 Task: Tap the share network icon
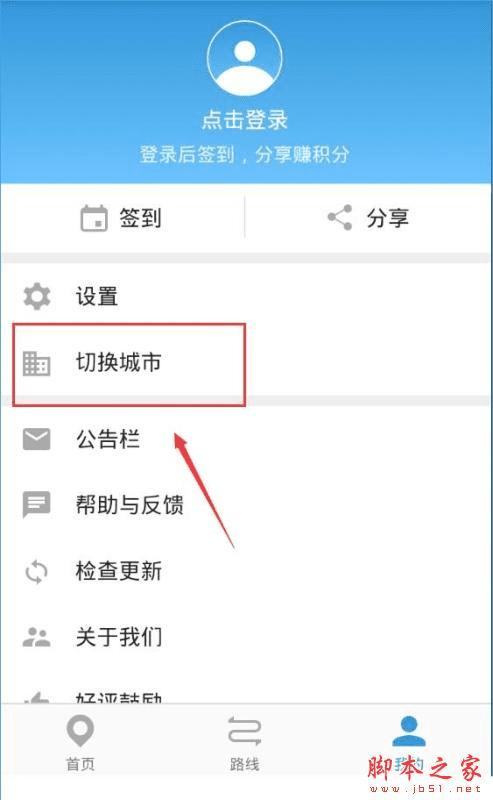click(340, 218)
